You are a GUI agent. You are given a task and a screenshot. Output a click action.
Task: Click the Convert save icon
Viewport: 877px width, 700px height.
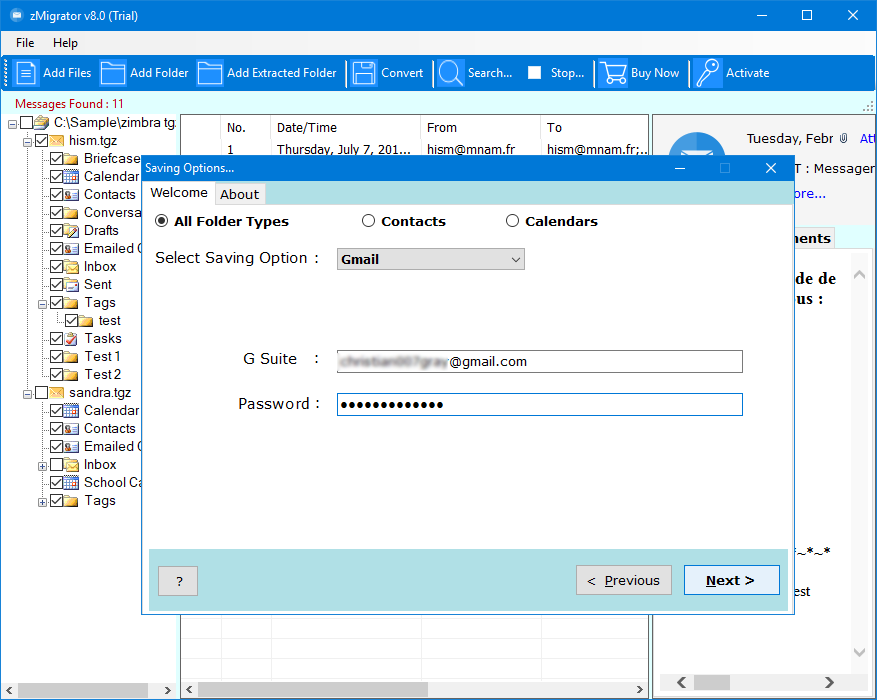[365, 73]
